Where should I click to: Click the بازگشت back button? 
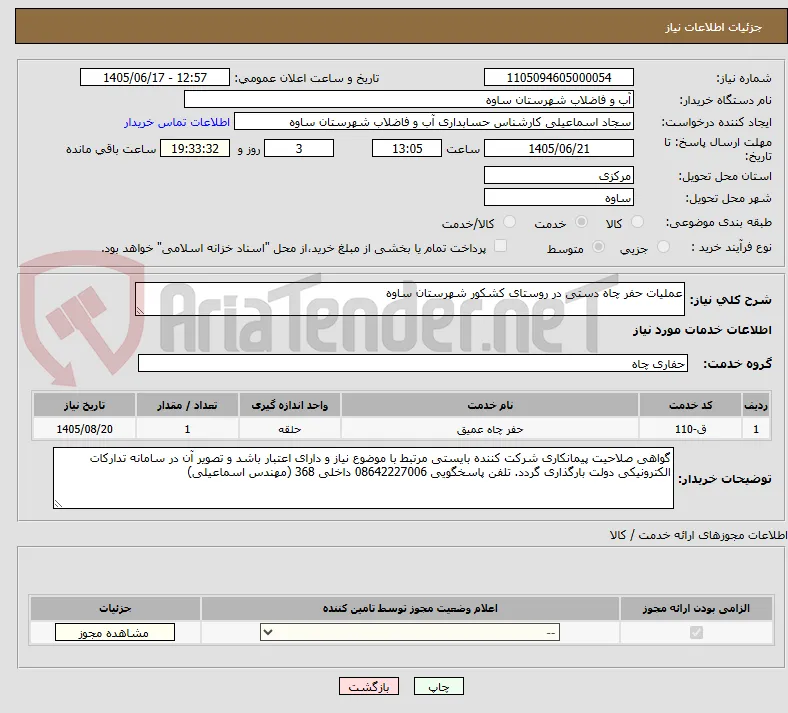click(369, 686)
